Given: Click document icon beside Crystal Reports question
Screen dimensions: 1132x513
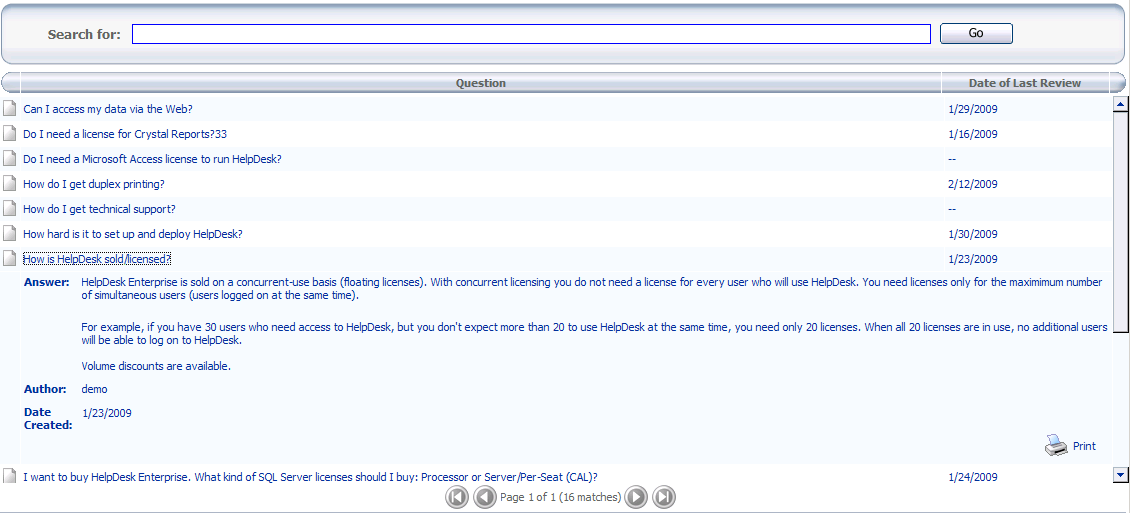Looking at the screenshot, I should pyautogui.click(x=9, y=133).
